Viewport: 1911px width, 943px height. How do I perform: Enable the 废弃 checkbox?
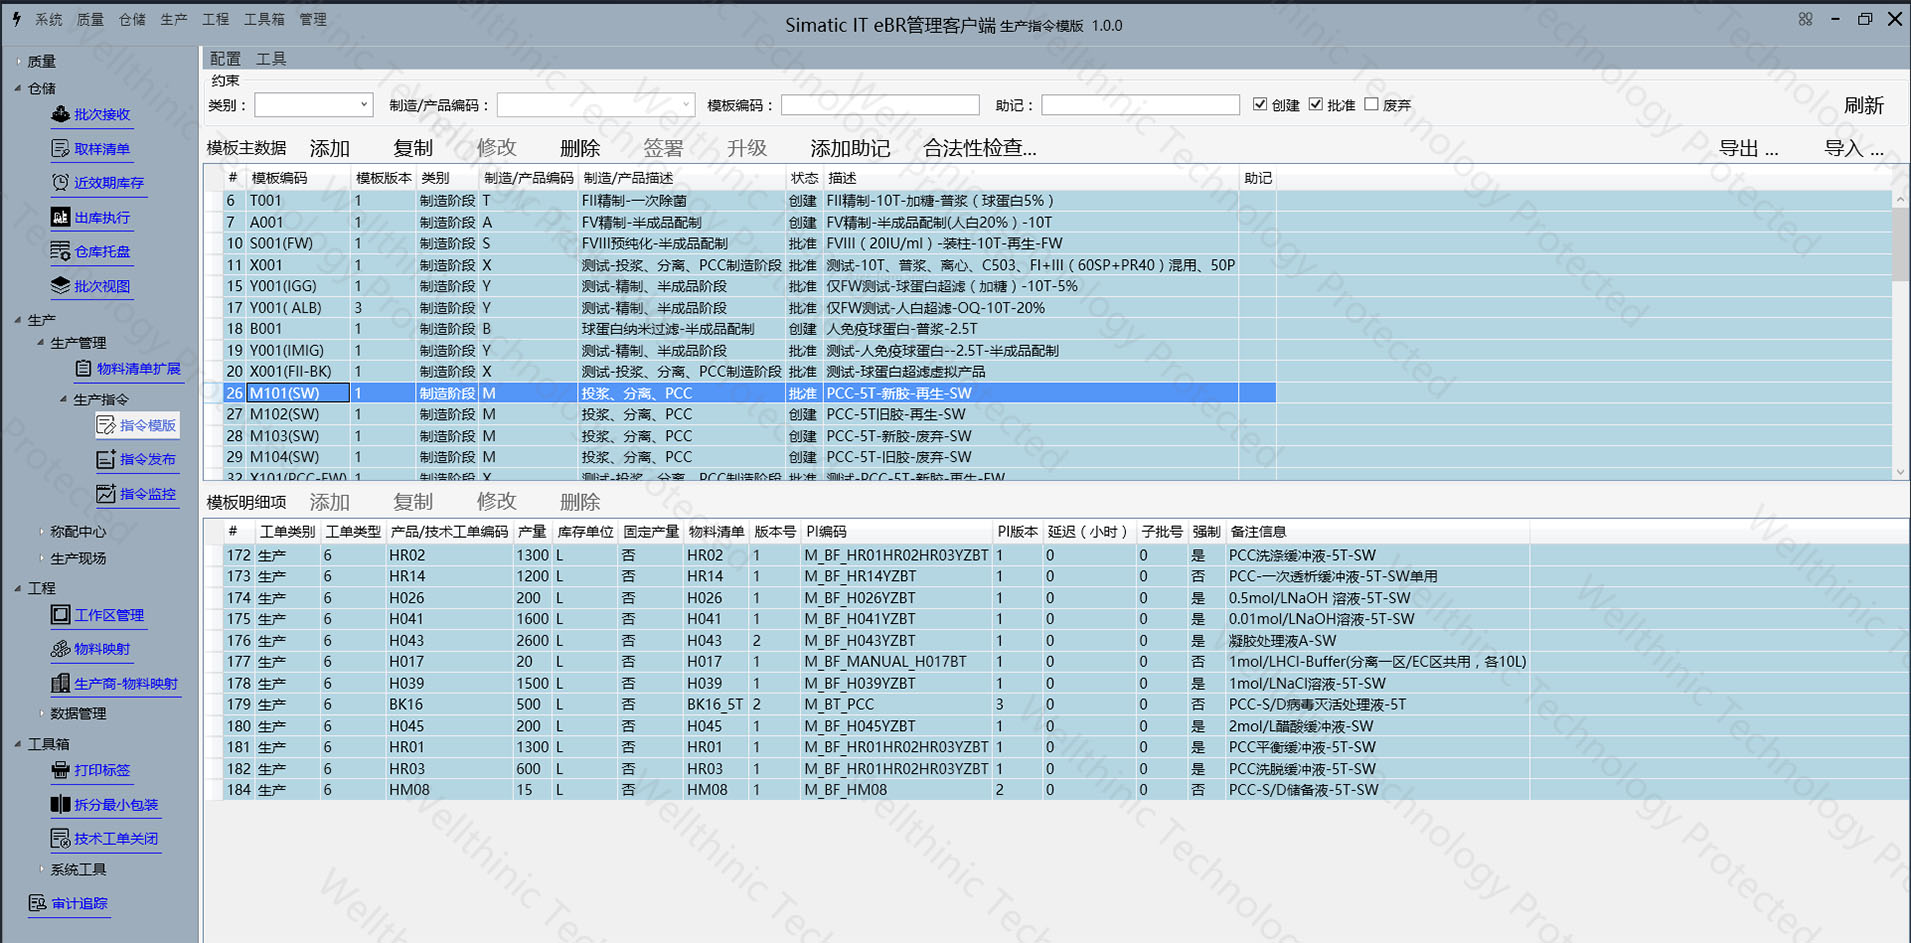pos(1371,104)
